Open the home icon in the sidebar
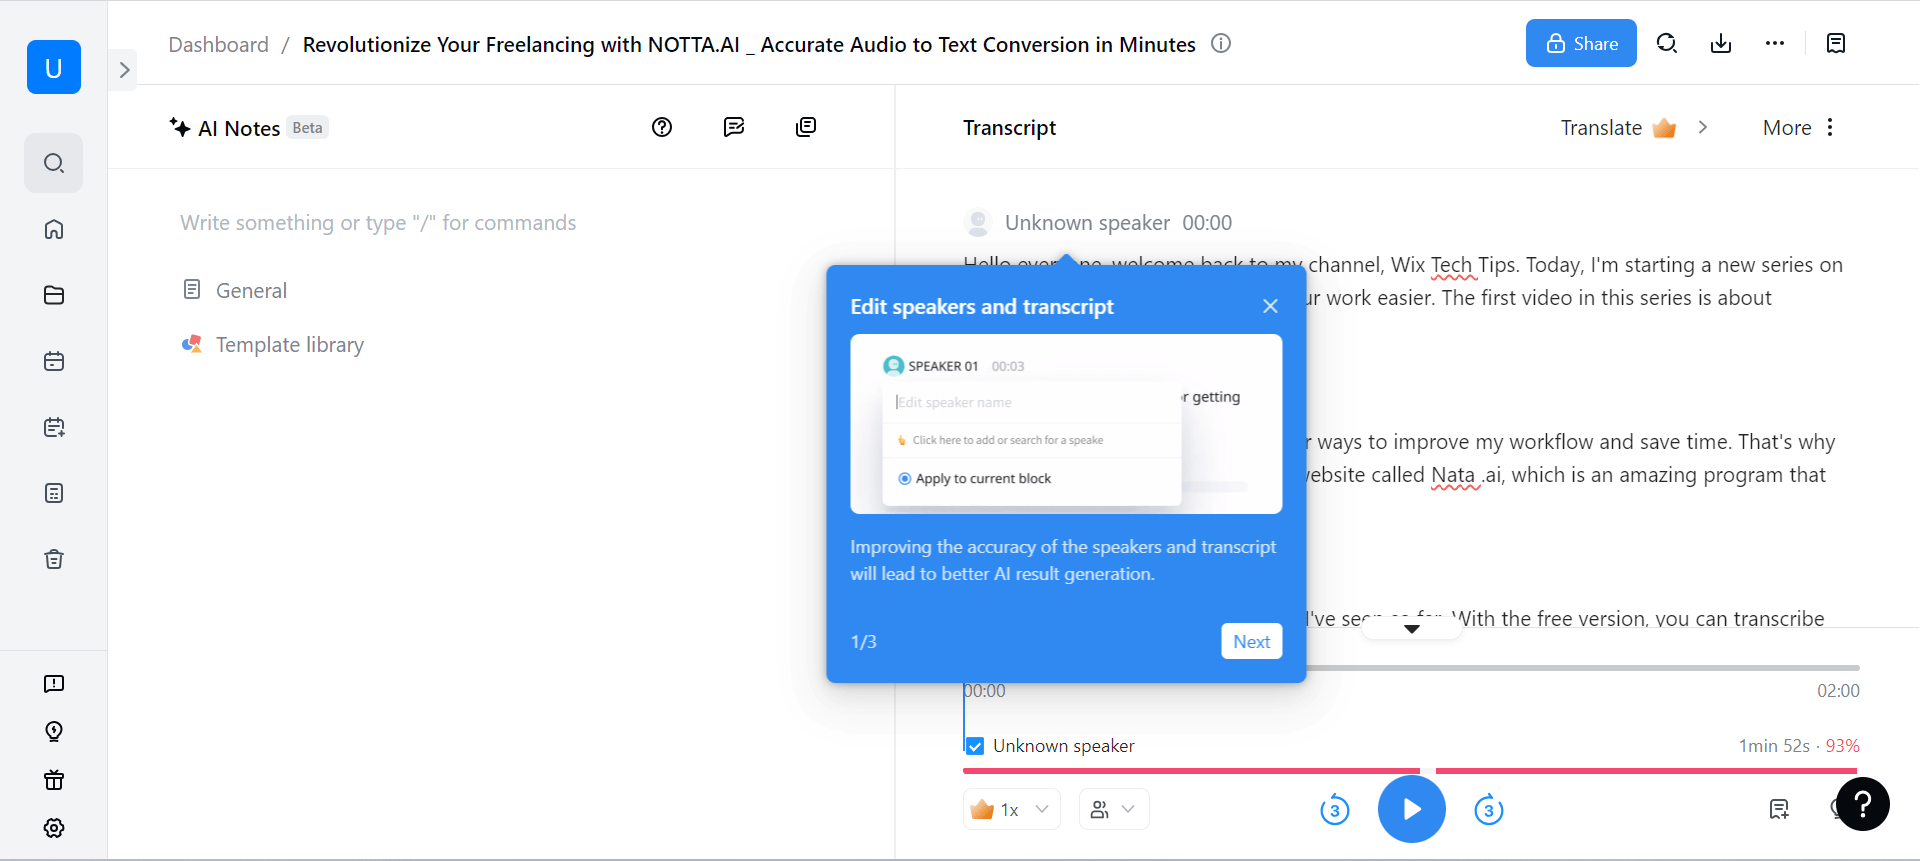This screenshot has height=861, width=1920. [54, 229]
